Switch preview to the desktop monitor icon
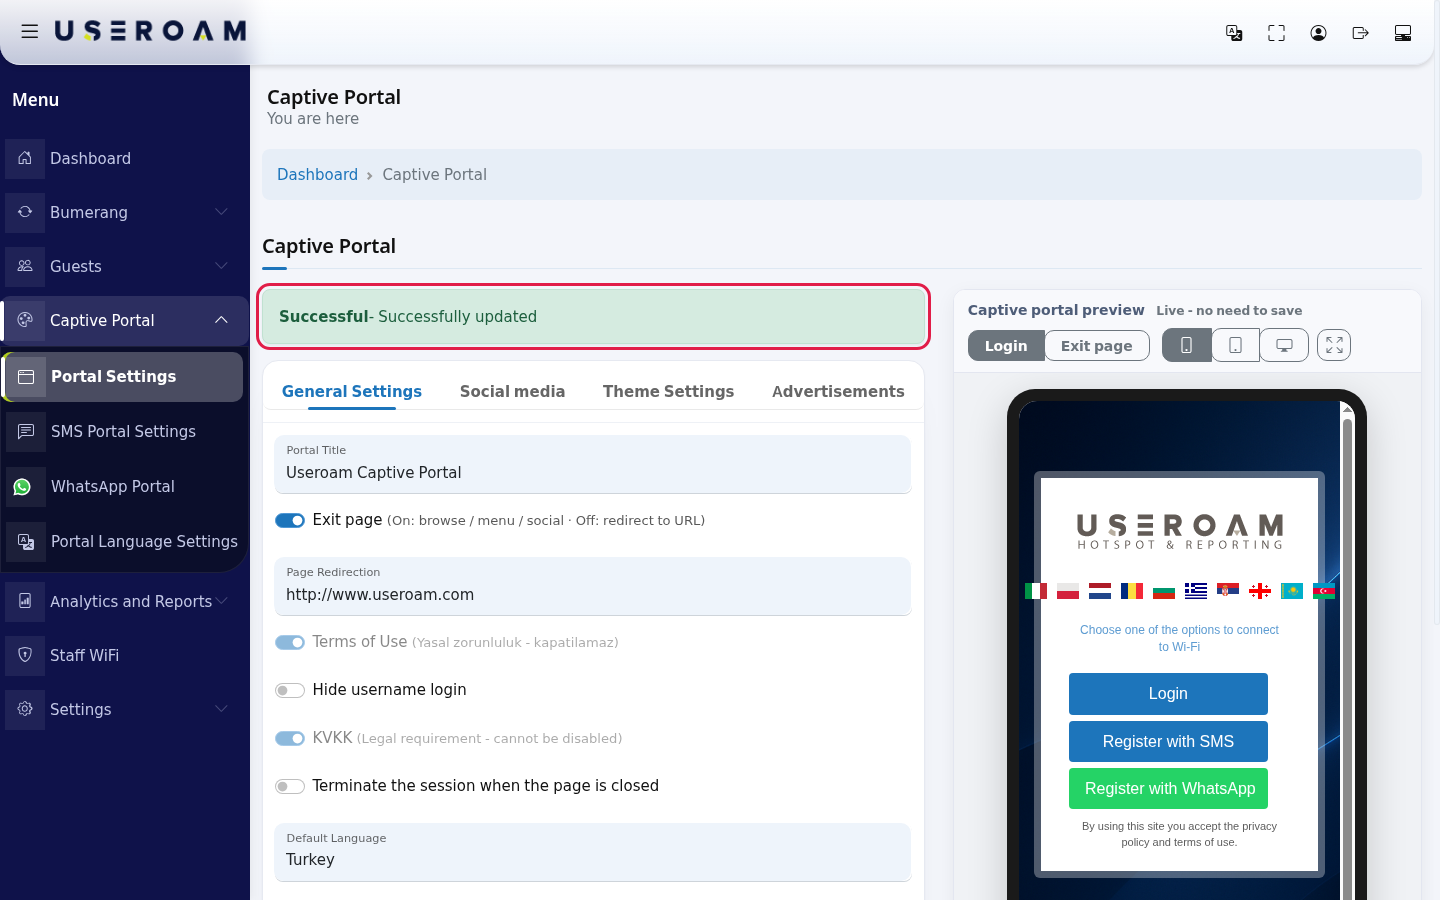This screenshot has width=1440, height=900. 1284,345
